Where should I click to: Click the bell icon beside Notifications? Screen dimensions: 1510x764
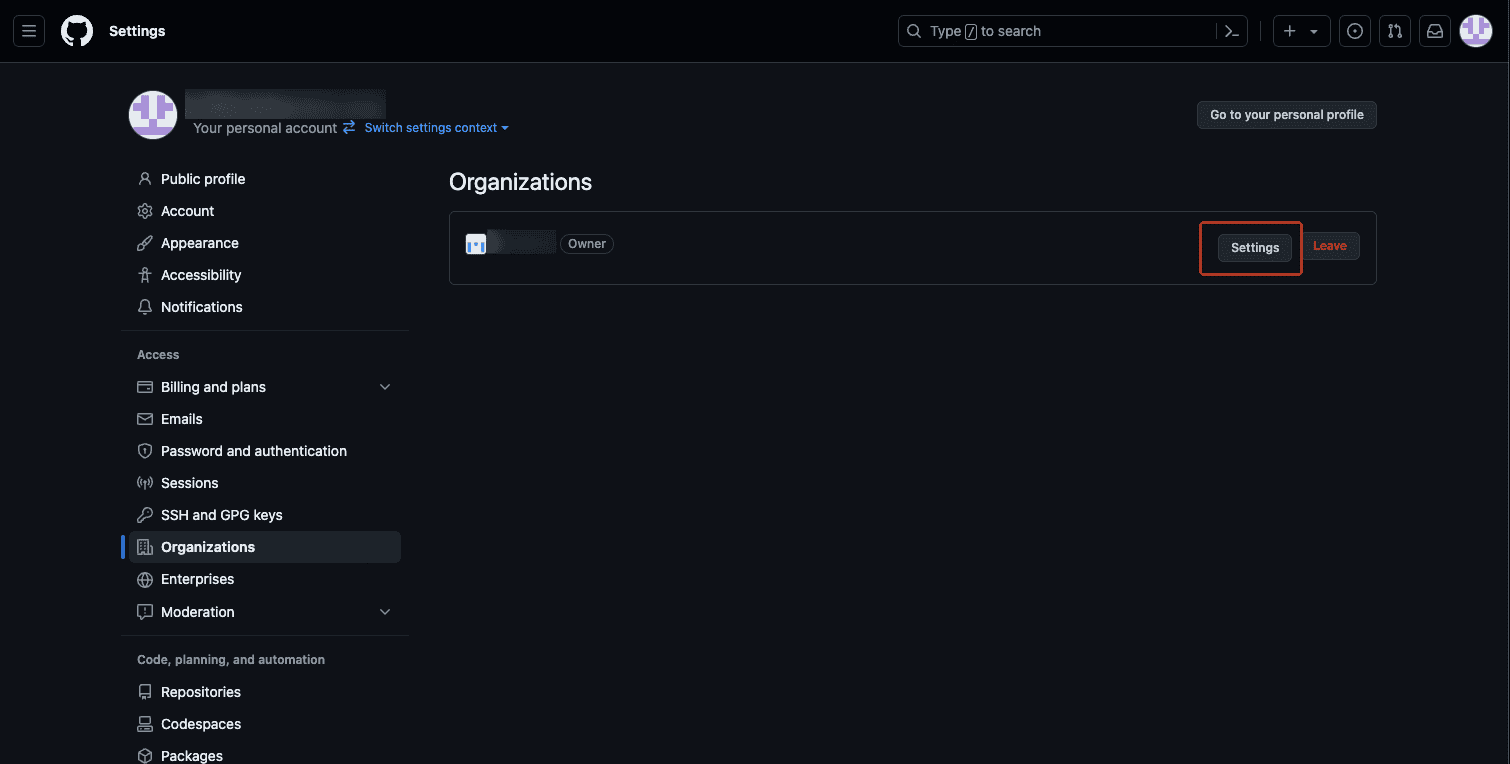click(145, 307)
